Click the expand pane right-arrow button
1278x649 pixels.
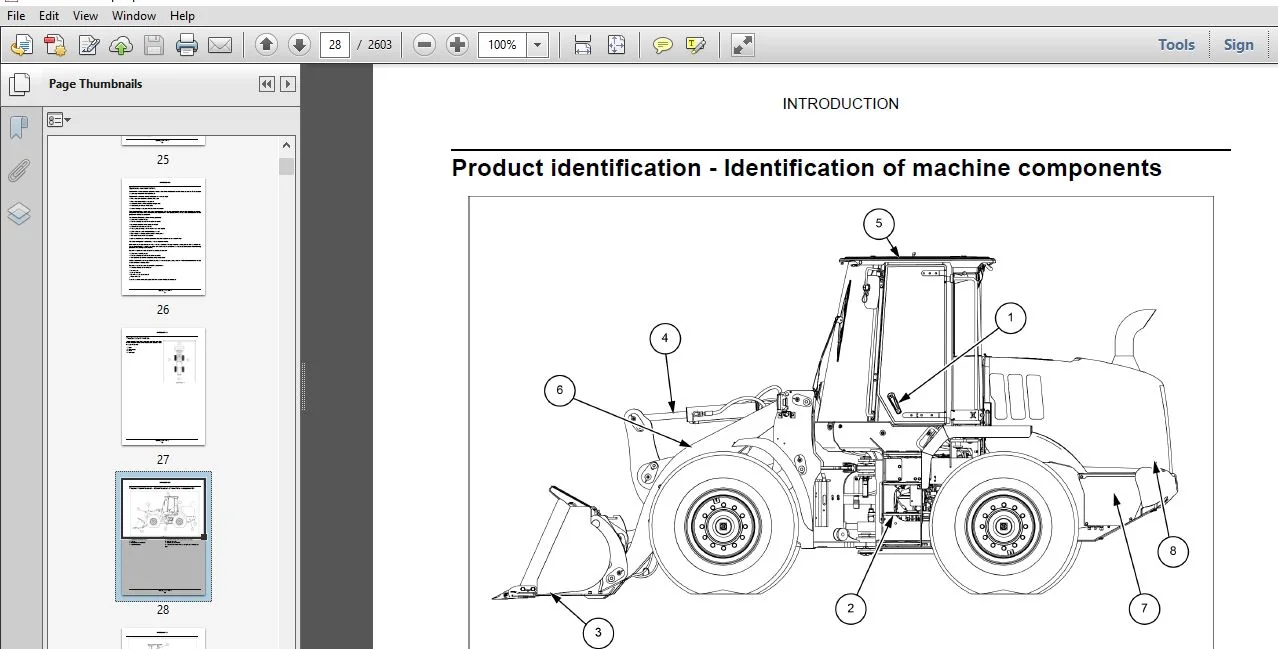[288, 84]
